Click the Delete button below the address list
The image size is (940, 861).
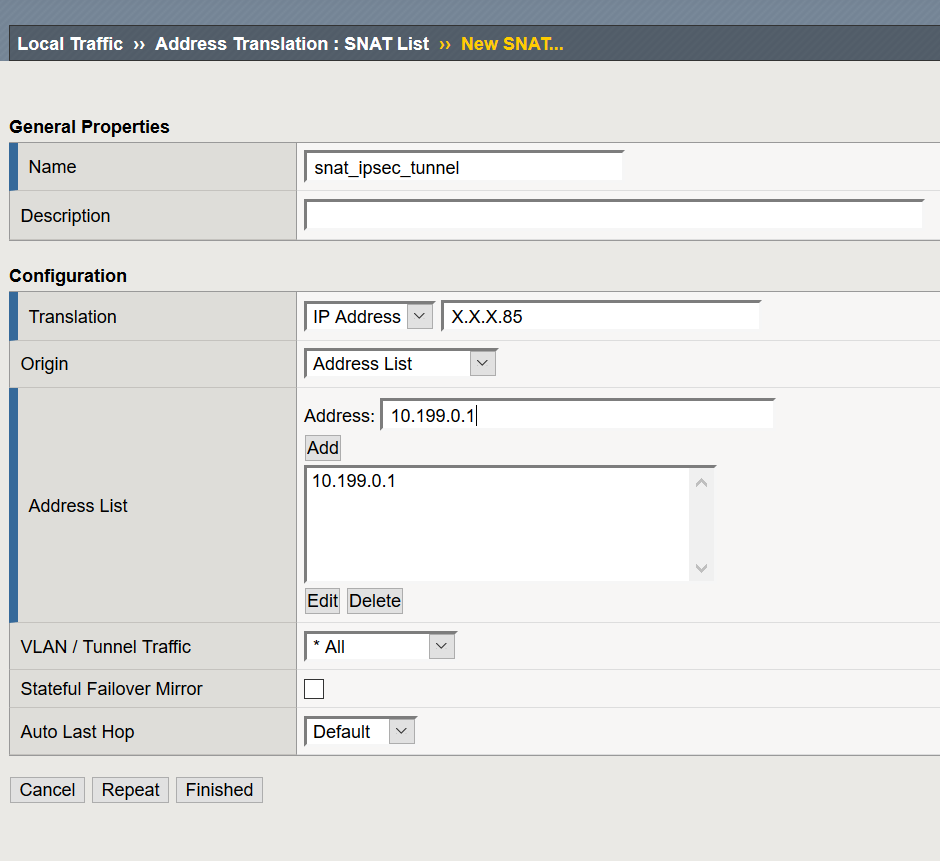coord(374,600)
